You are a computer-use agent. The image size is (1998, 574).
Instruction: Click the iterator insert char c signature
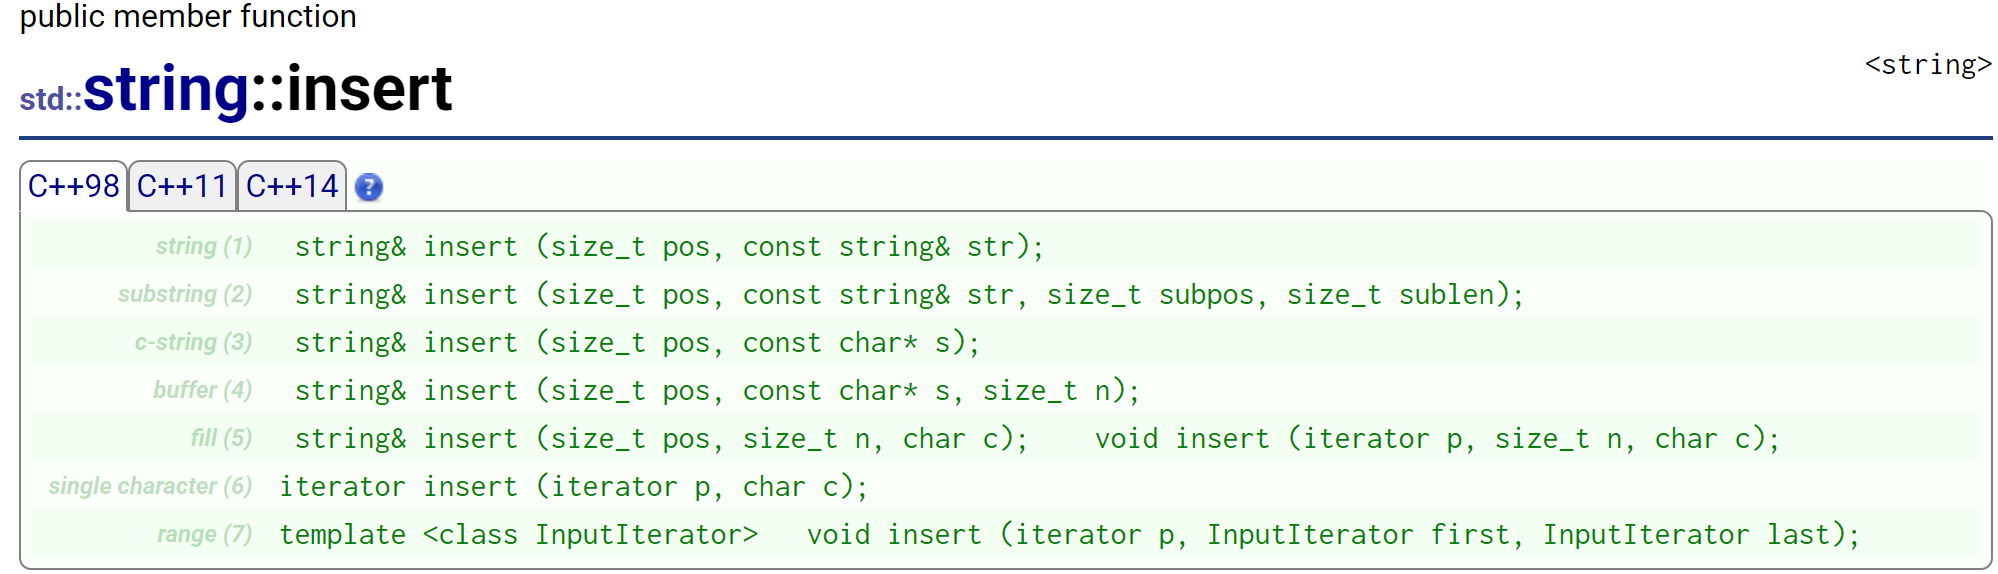573,487
